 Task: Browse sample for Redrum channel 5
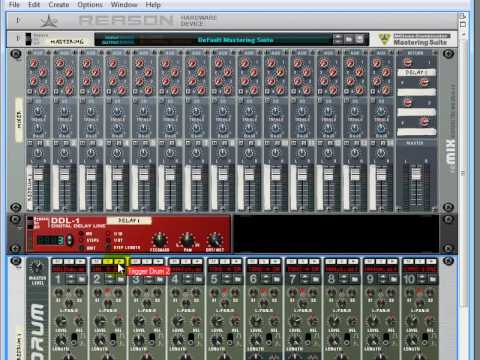[x=238, y=279]
